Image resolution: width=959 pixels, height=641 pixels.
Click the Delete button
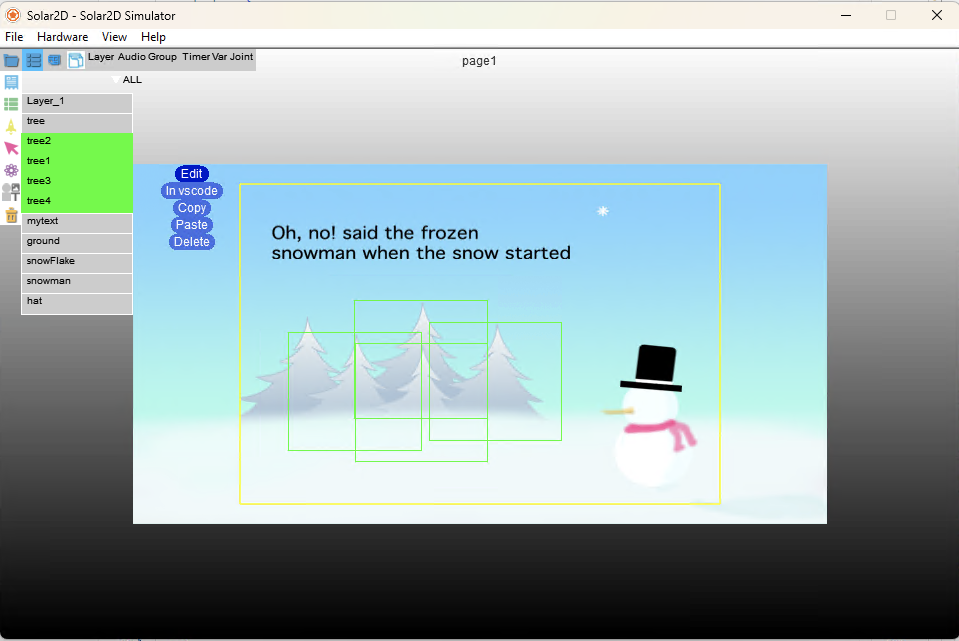[191, 242]
